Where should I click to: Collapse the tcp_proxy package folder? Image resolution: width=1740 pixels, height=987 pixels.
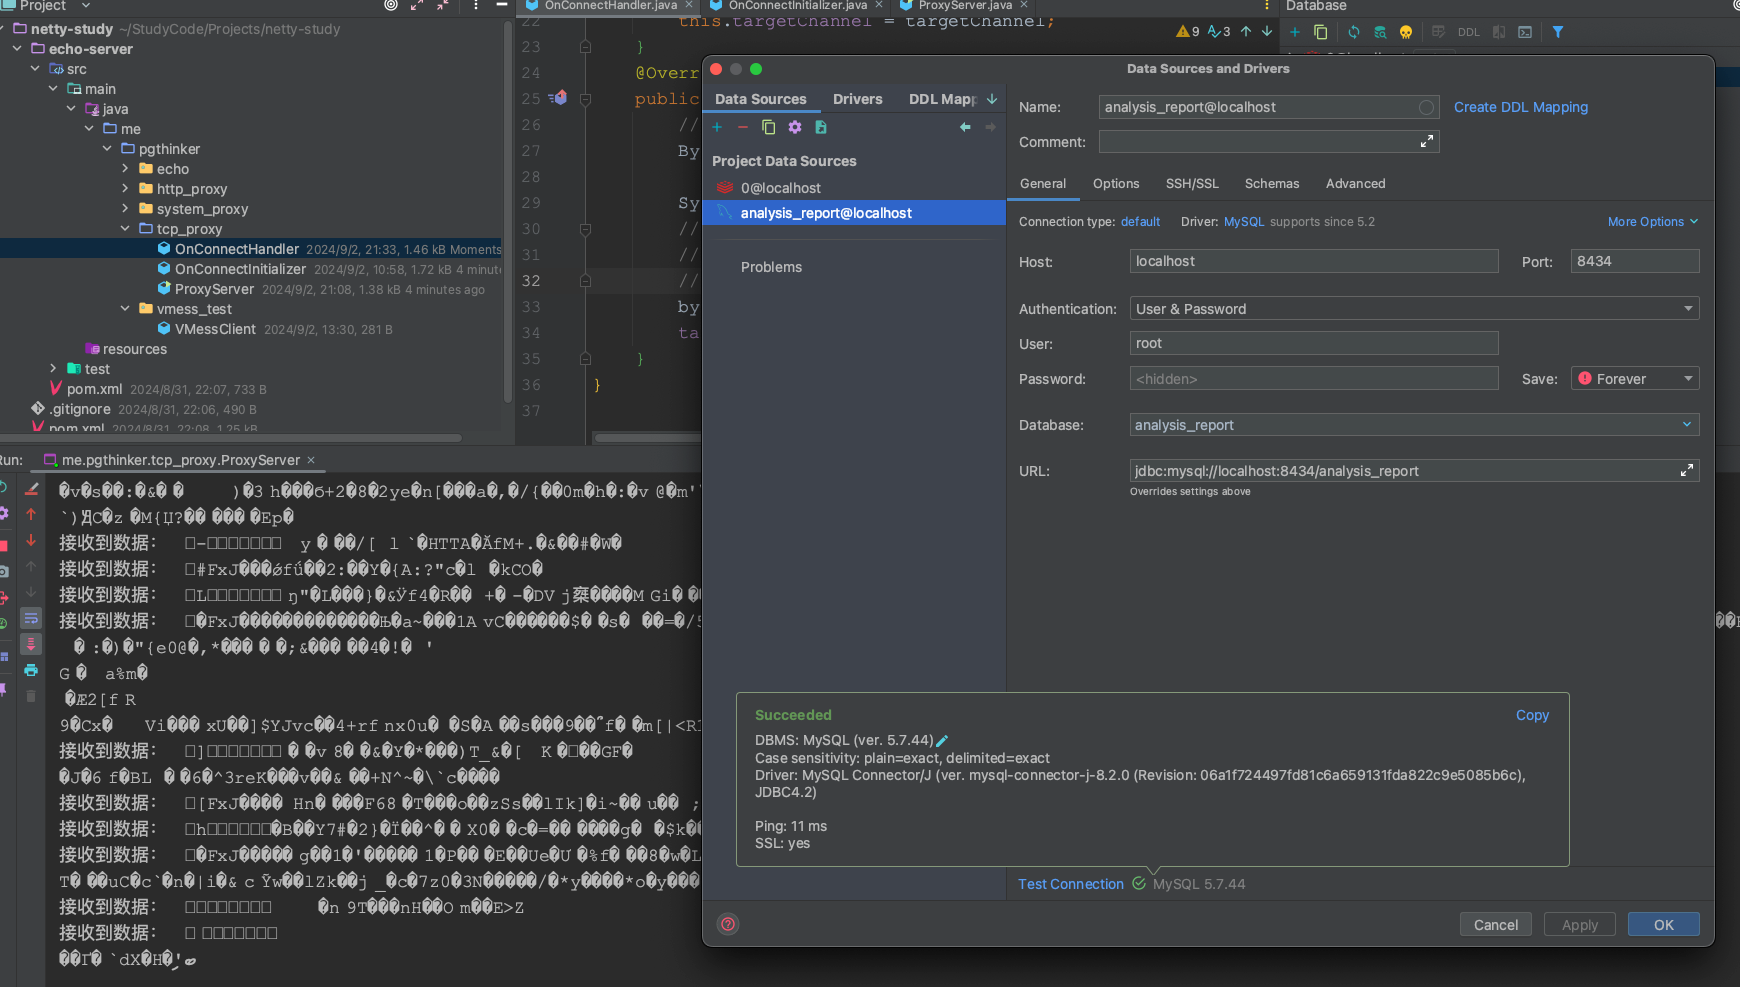click(x=125, y=229)
